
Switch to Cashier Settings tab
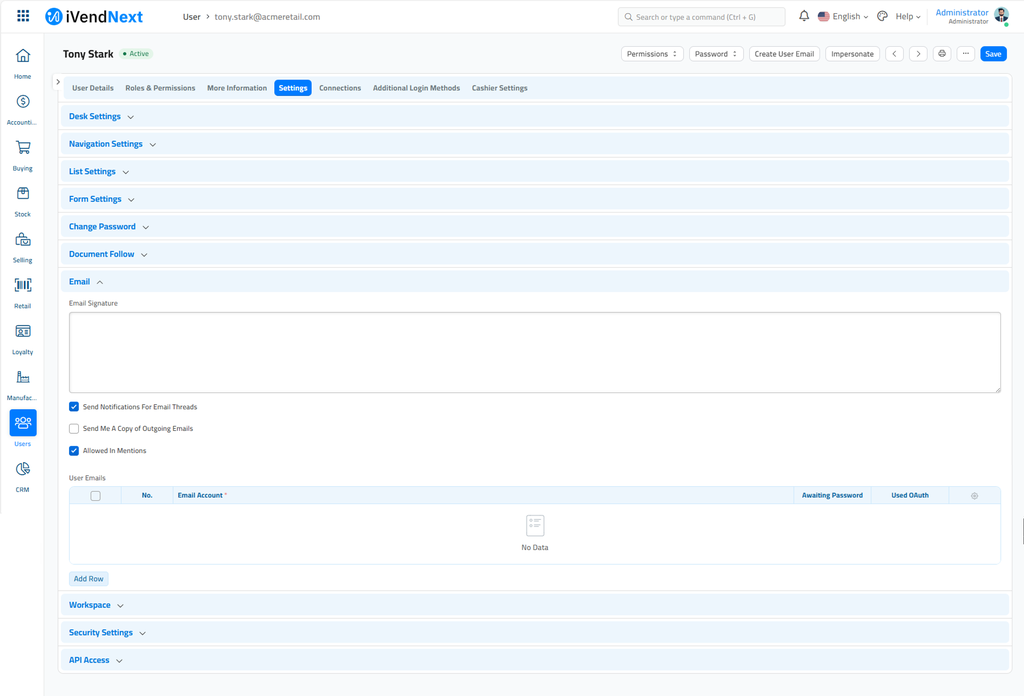[x=500, y=88]
